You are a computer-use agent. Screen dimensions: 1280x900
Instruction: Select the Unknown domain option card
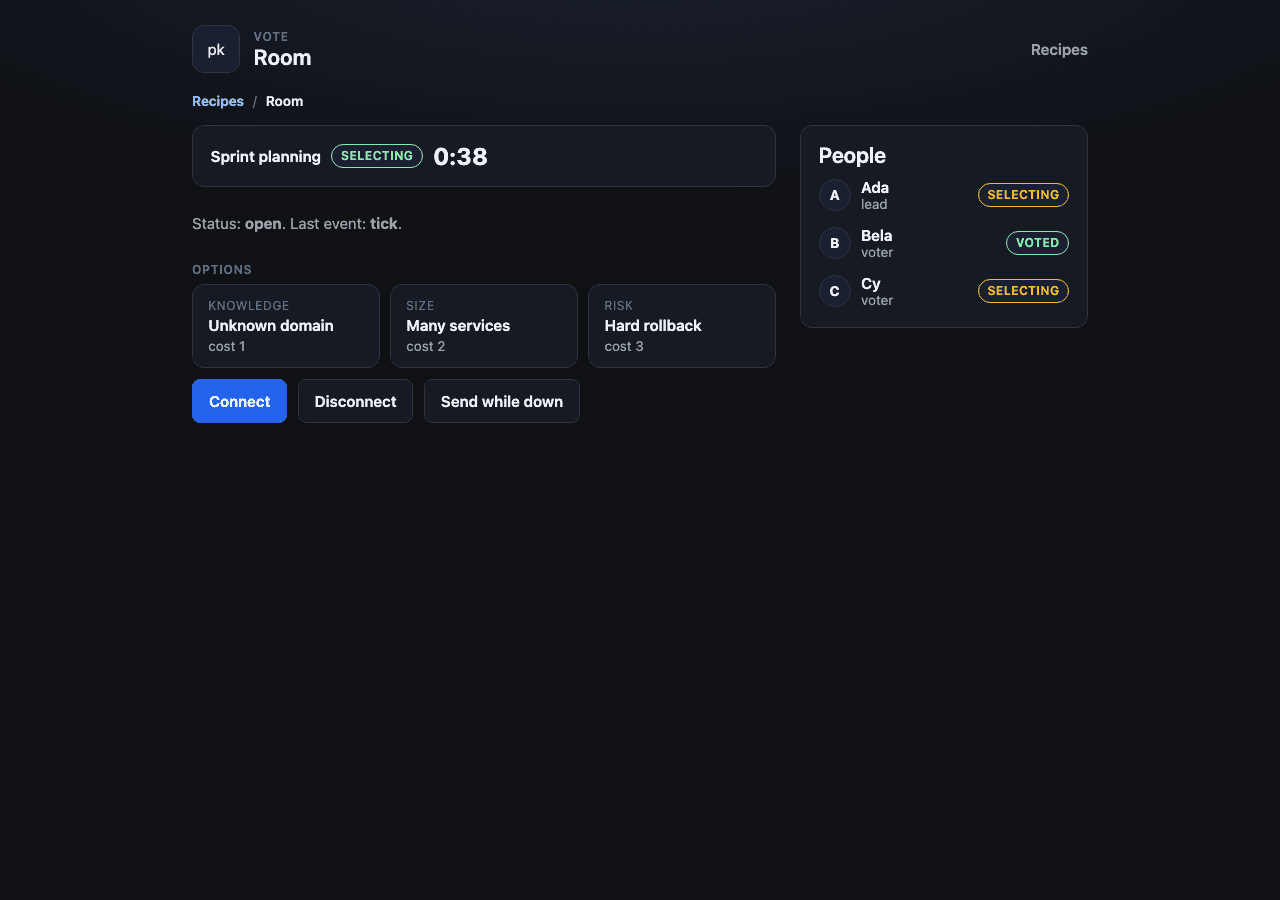pyautogui.click(x=286, y=326)
